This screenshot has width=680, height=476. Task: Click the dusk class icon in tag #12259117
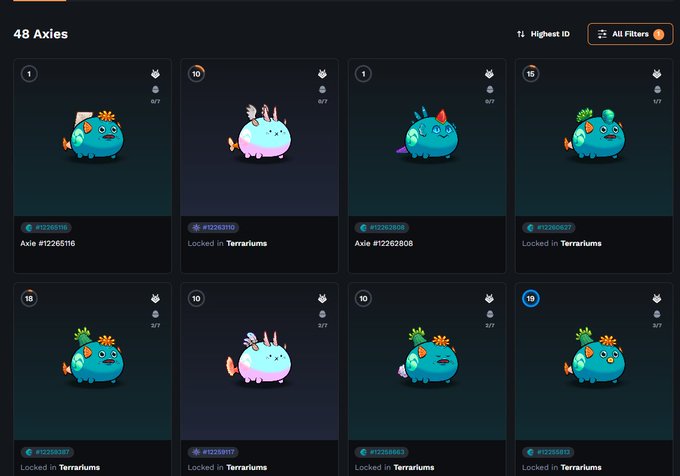click(196, 452)
